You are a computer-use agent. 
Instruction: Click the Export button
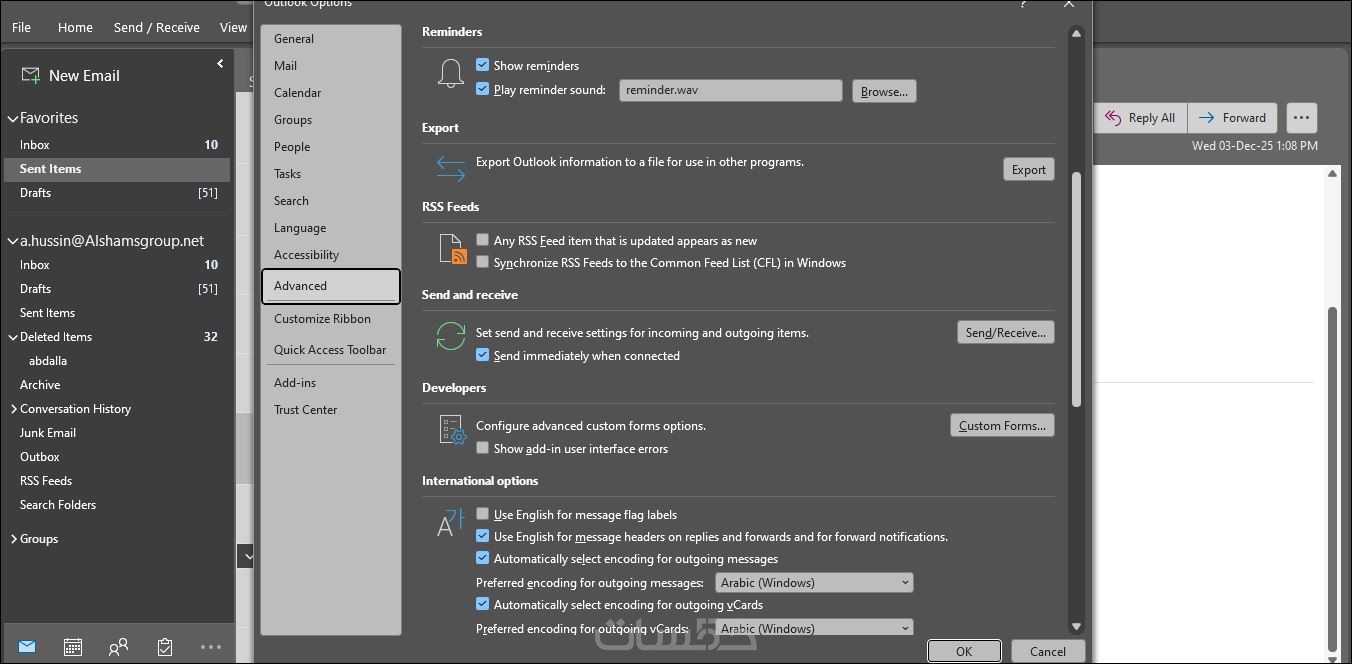pyautogui.click(x=1028, y=170)
